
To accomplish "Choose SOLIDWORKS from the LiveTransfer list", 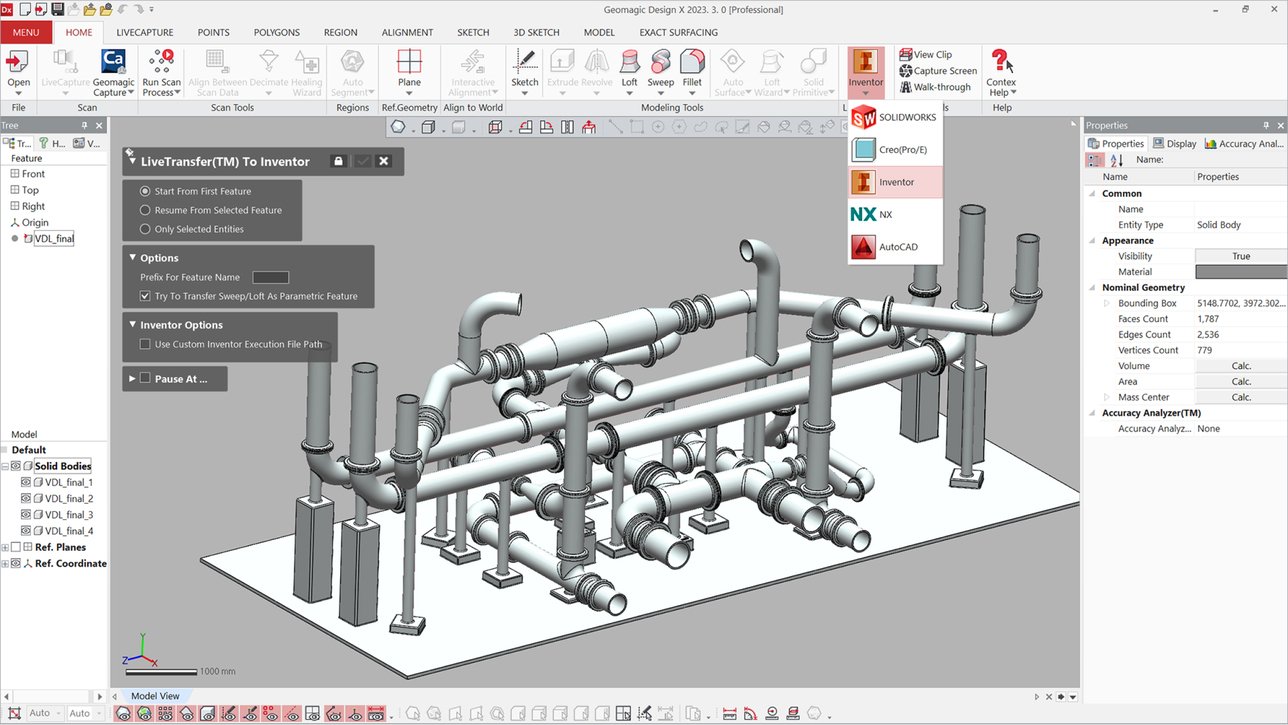I will point(894,118).
